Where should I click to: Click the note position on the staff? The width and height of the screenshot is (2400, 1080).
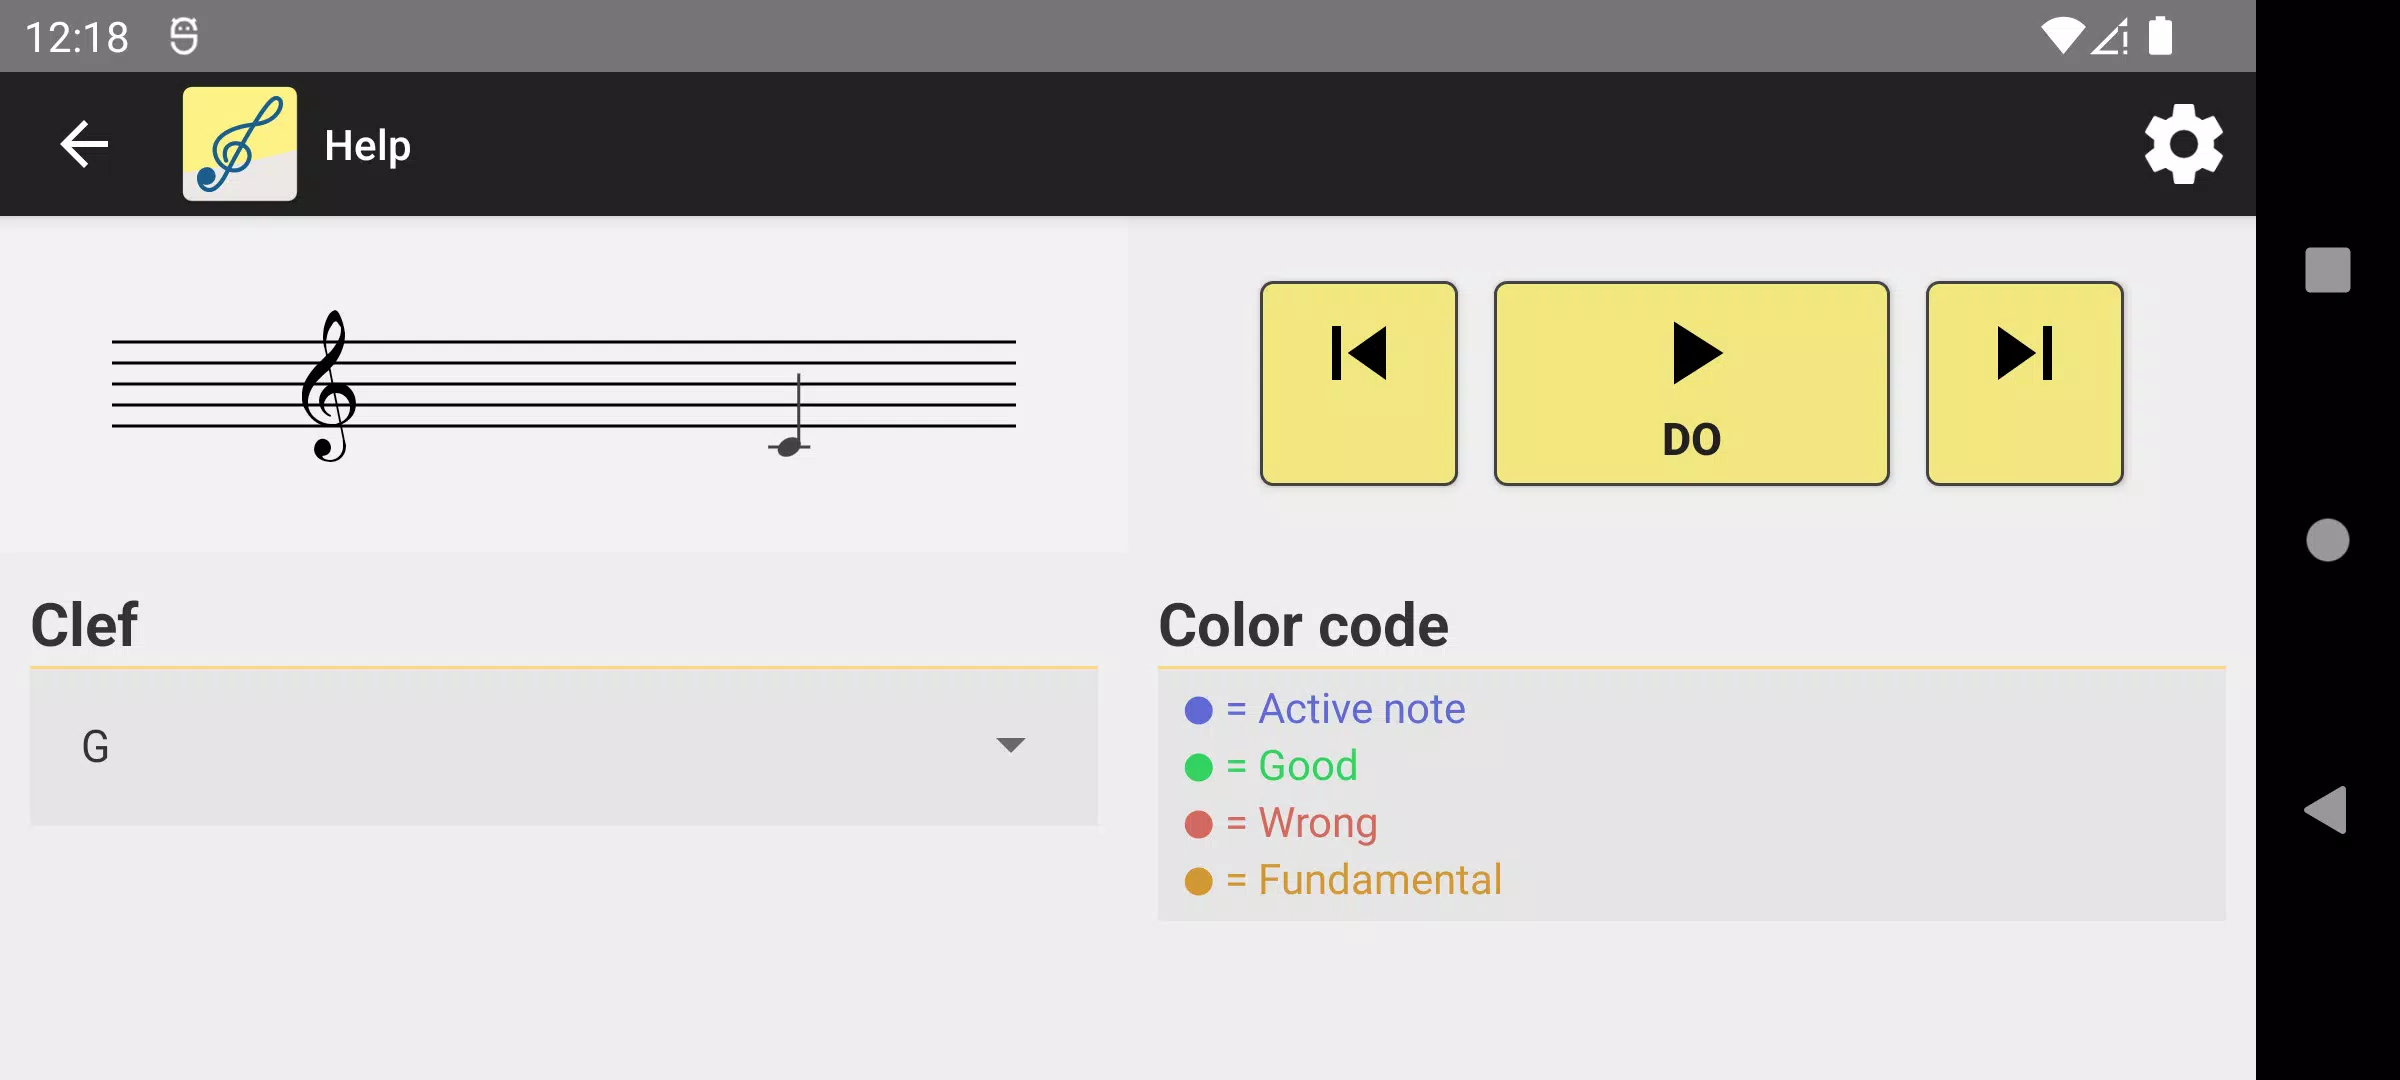(x=788, y=445)
